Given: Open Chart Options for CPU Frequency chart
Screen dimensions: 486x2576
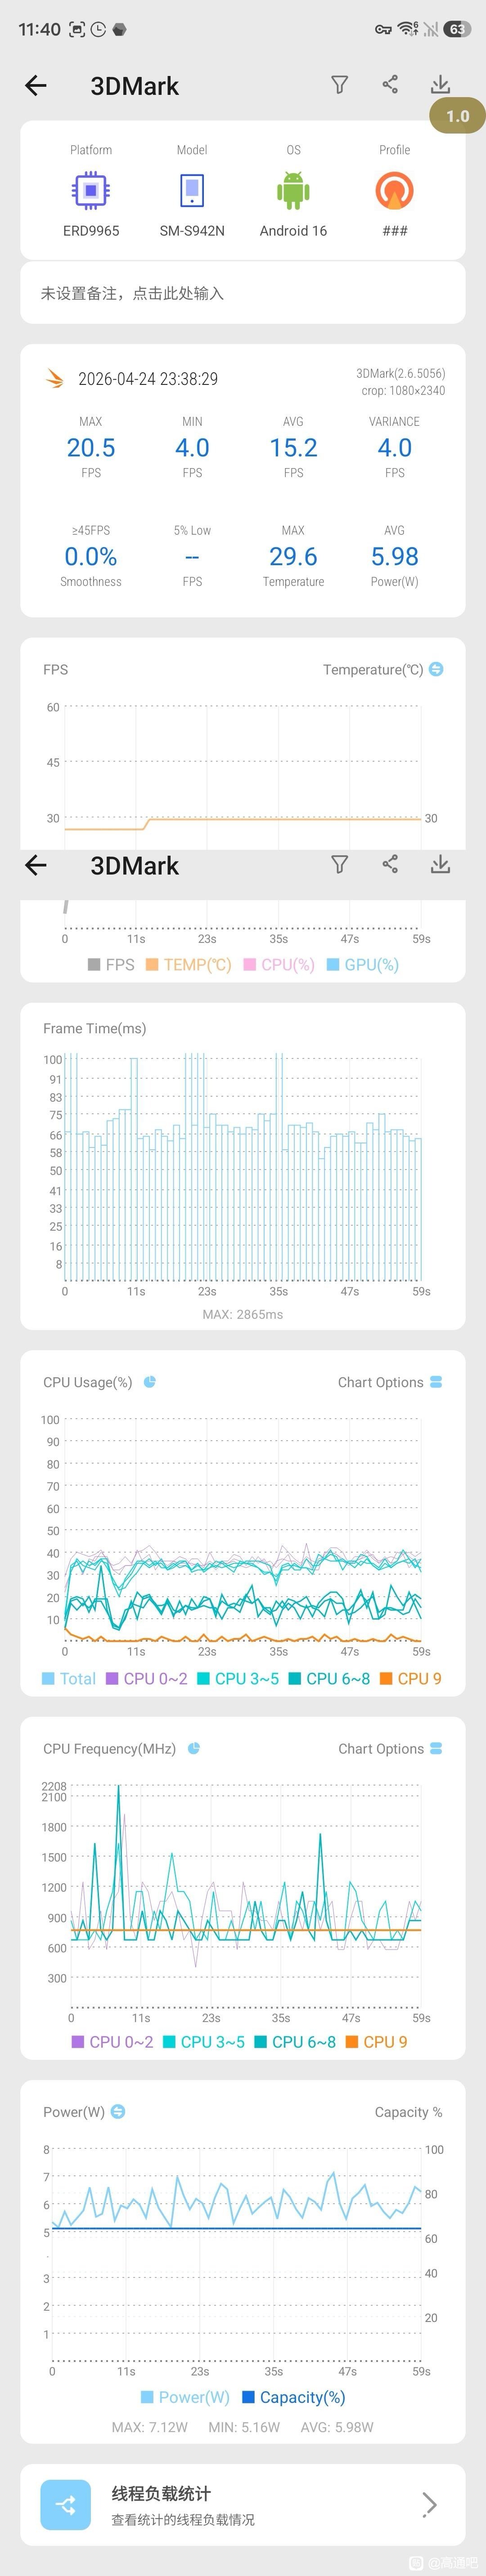Looking at the screenshot, I should tap(390, 1749).
